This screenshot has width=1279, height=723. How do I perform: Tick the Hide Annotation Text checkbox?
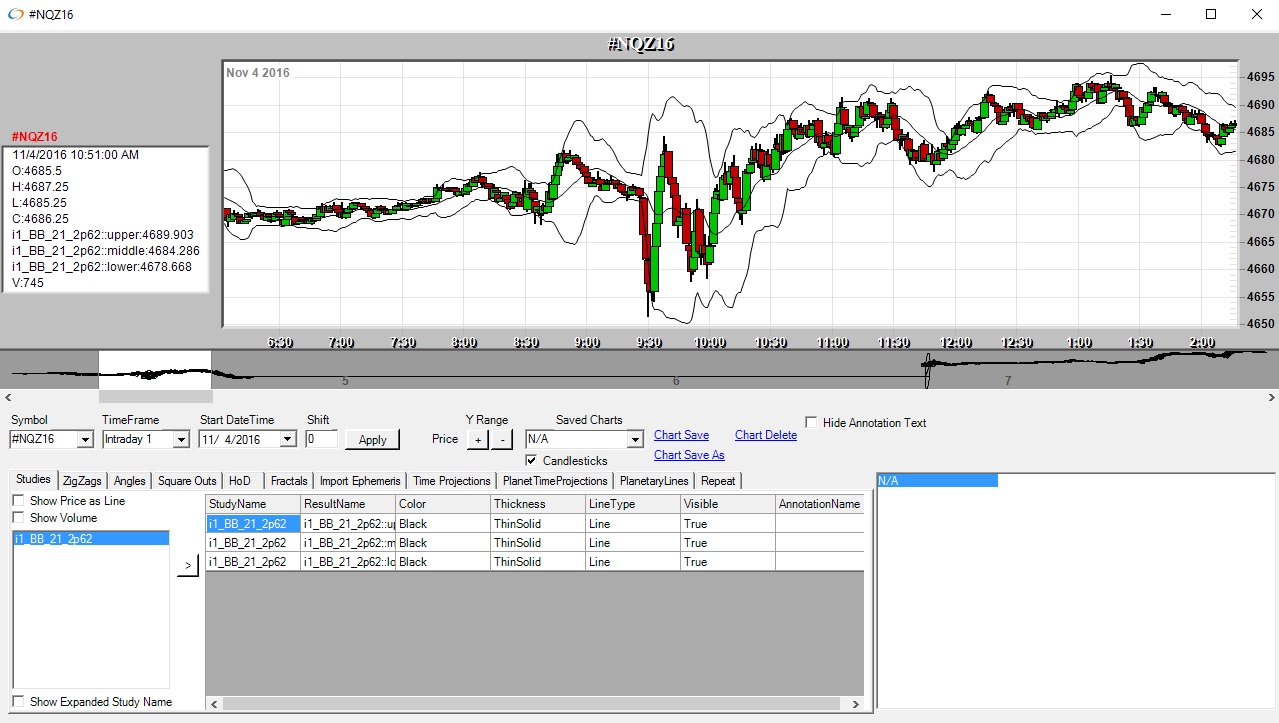(812, 423)
